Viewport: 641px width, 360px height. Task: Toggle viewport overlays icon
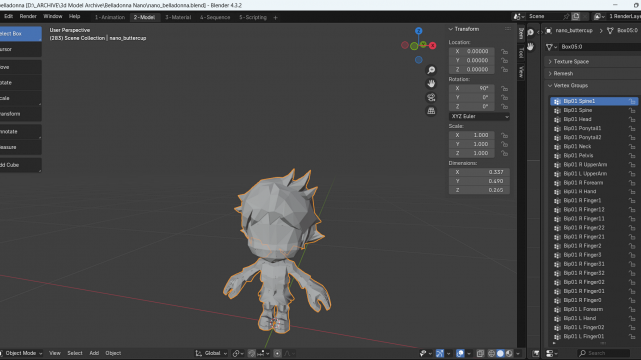(x=460, y=353)
